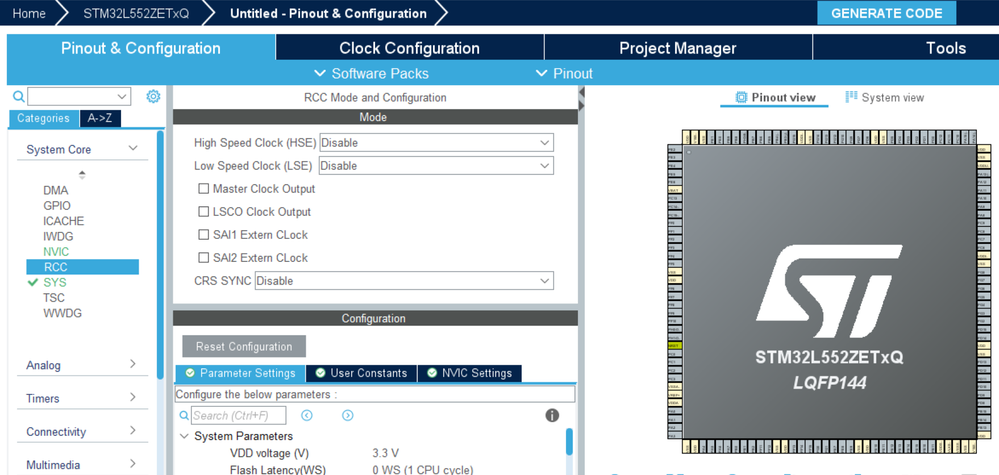Switch to Pinout view
Image resolution: width=999 pixels, height=475 pixels.
(x=775, y=97)
